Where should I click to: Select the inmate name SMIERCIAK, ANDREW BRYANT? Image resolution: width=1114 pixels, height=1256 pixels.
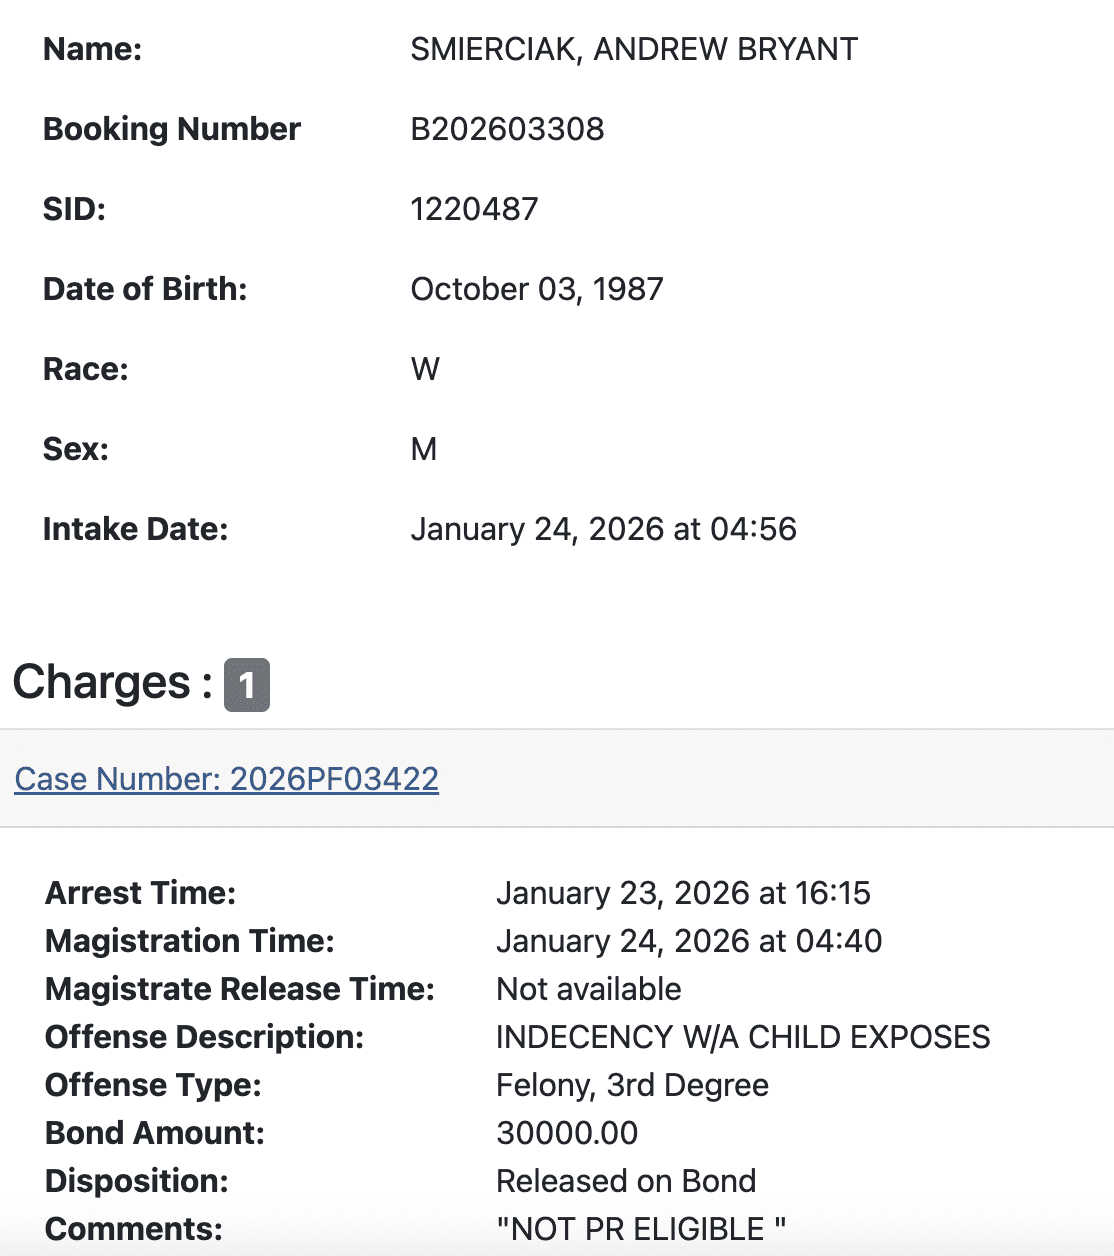click(634, 50)
